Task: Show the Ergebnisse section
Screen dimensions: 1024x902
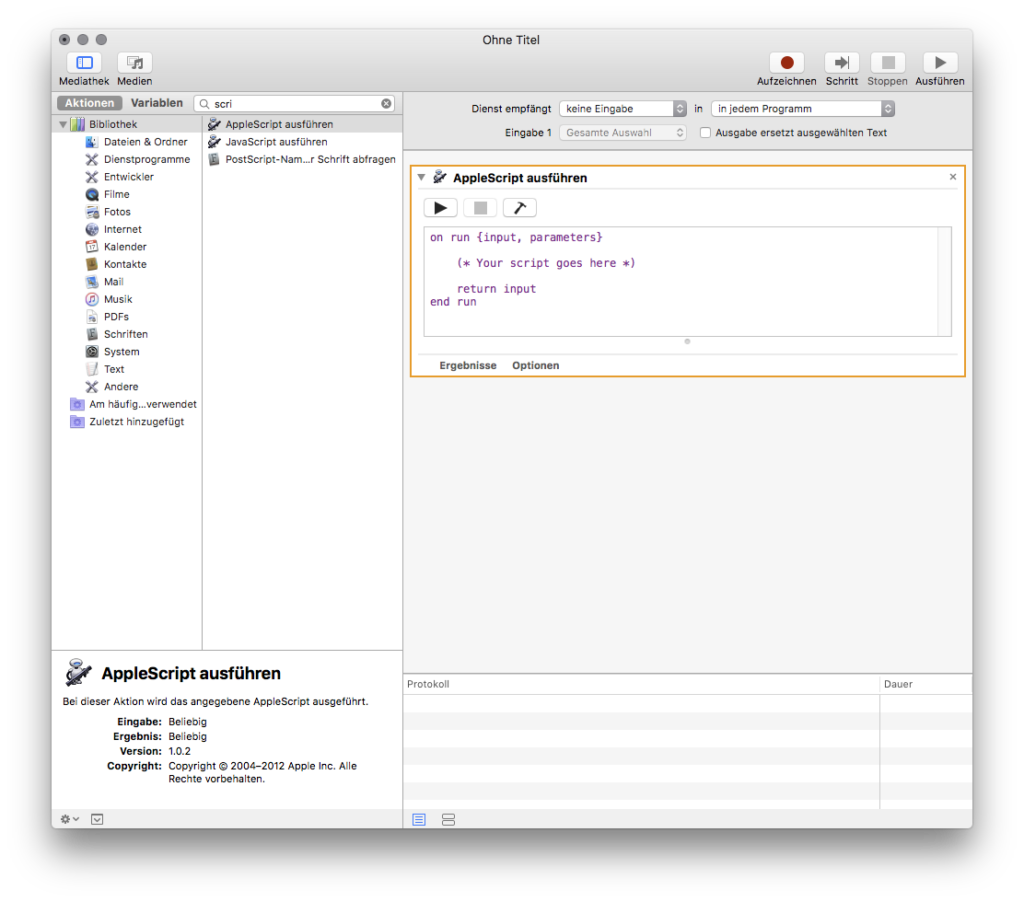Action: [x=468, y=366]
